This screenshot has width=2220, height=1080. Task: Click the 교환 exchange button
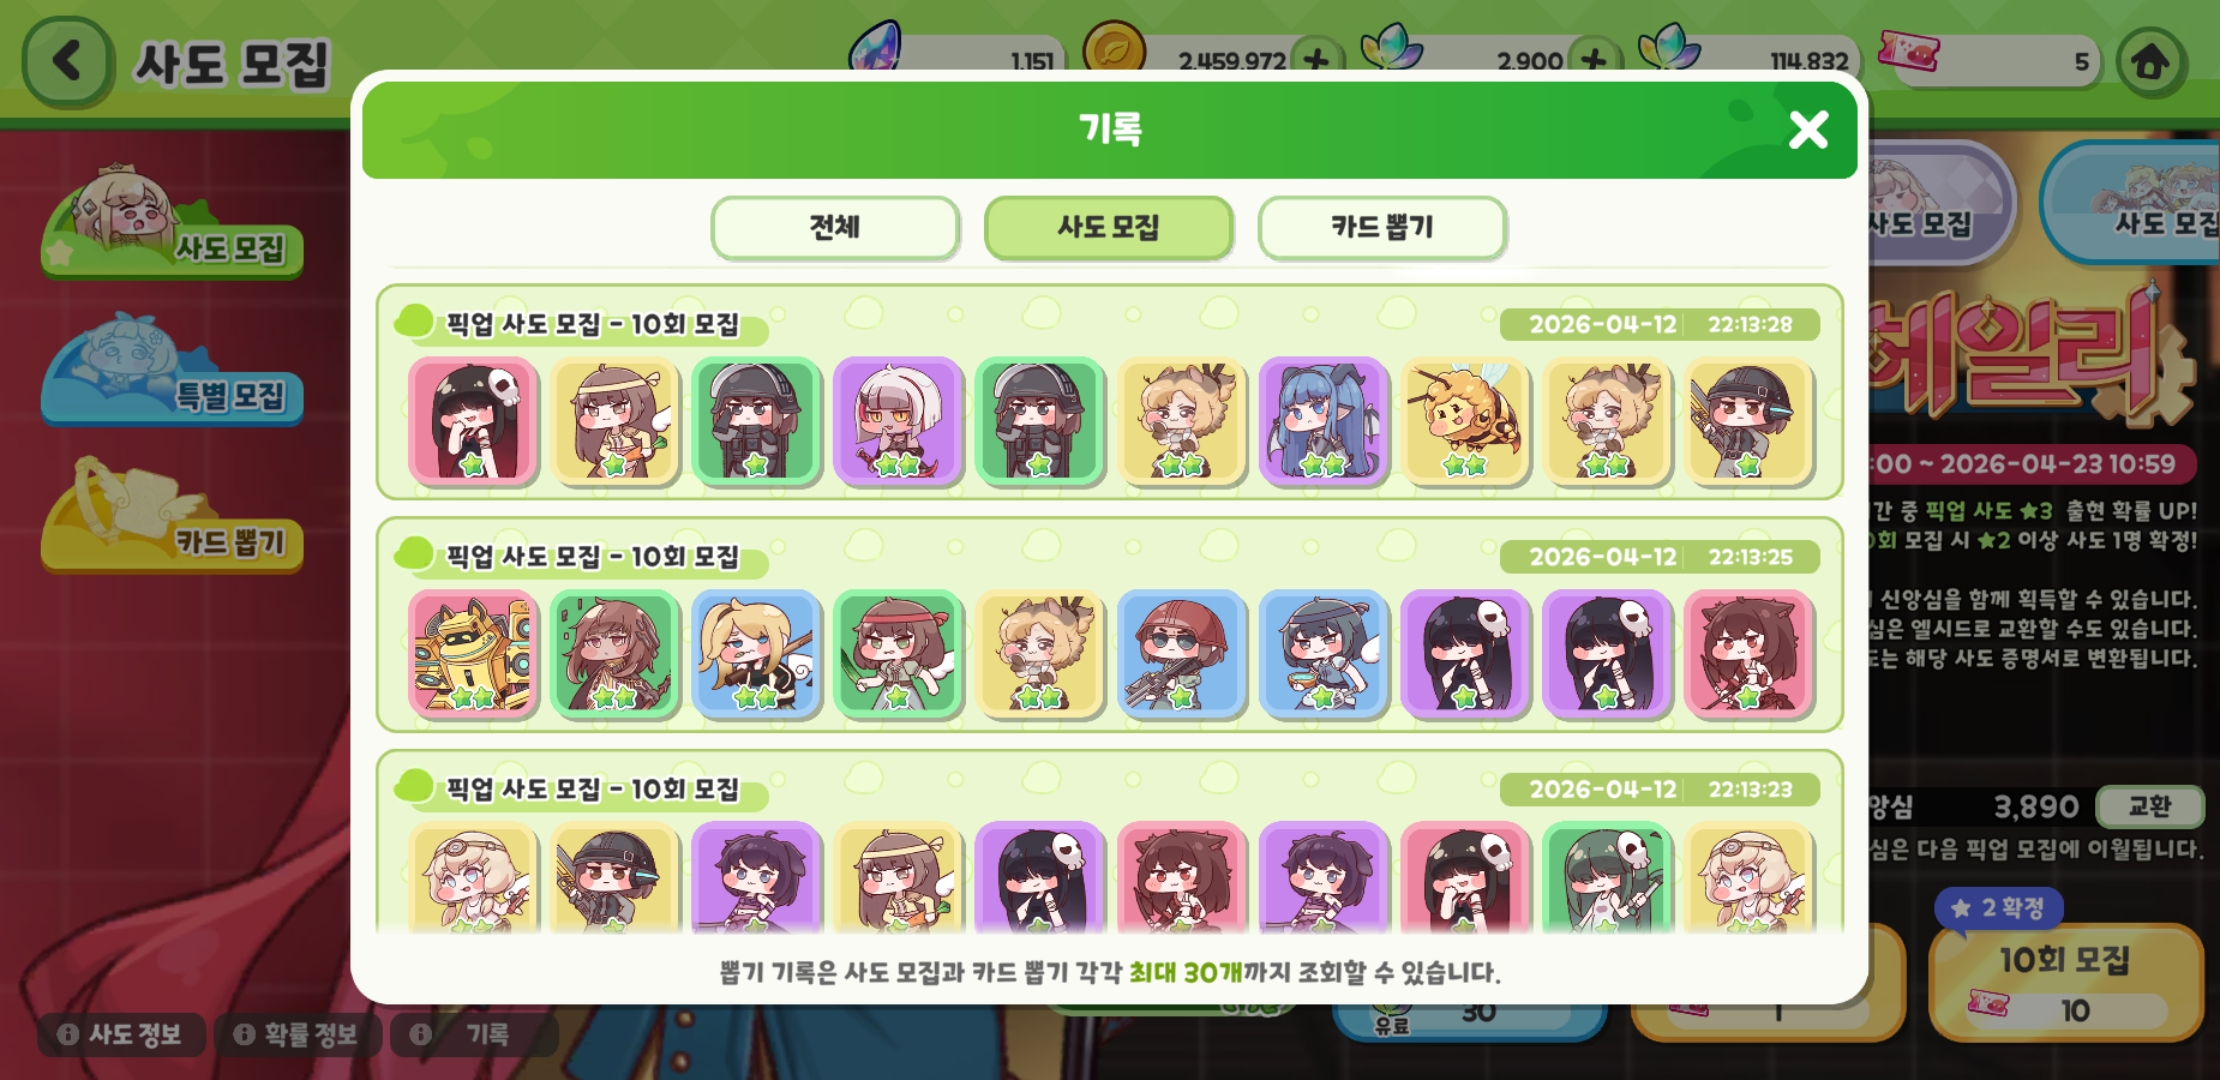click(x=2149, y=806)
